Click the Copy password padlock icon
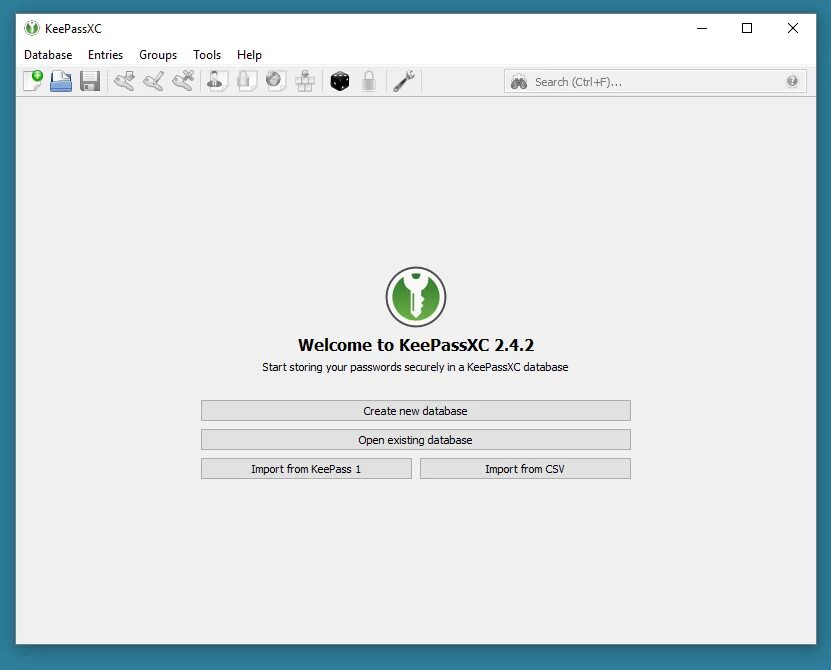831x670 pixels. point(246,81)
